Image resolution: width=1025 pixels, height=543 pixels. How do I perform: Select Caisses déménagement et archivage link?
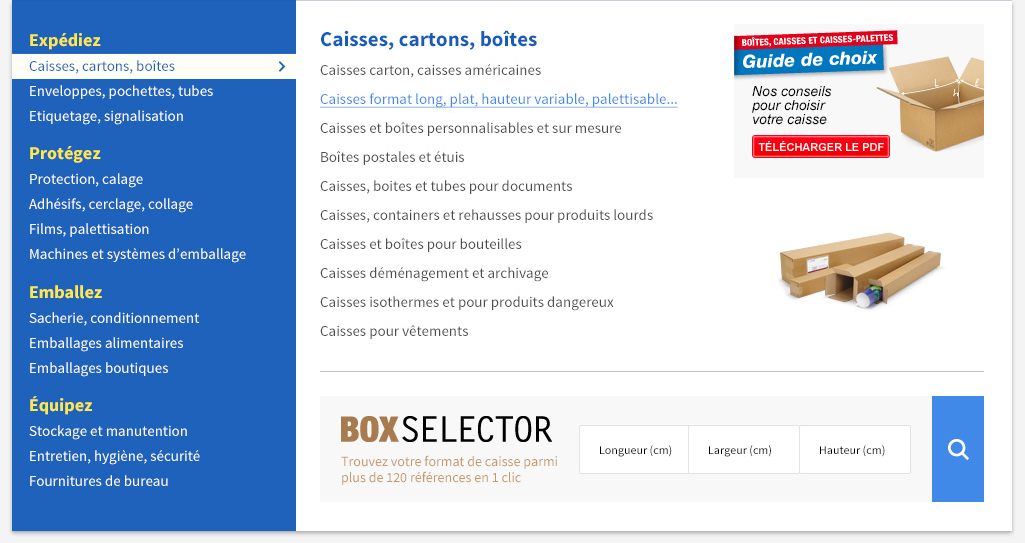coord(436,273)
